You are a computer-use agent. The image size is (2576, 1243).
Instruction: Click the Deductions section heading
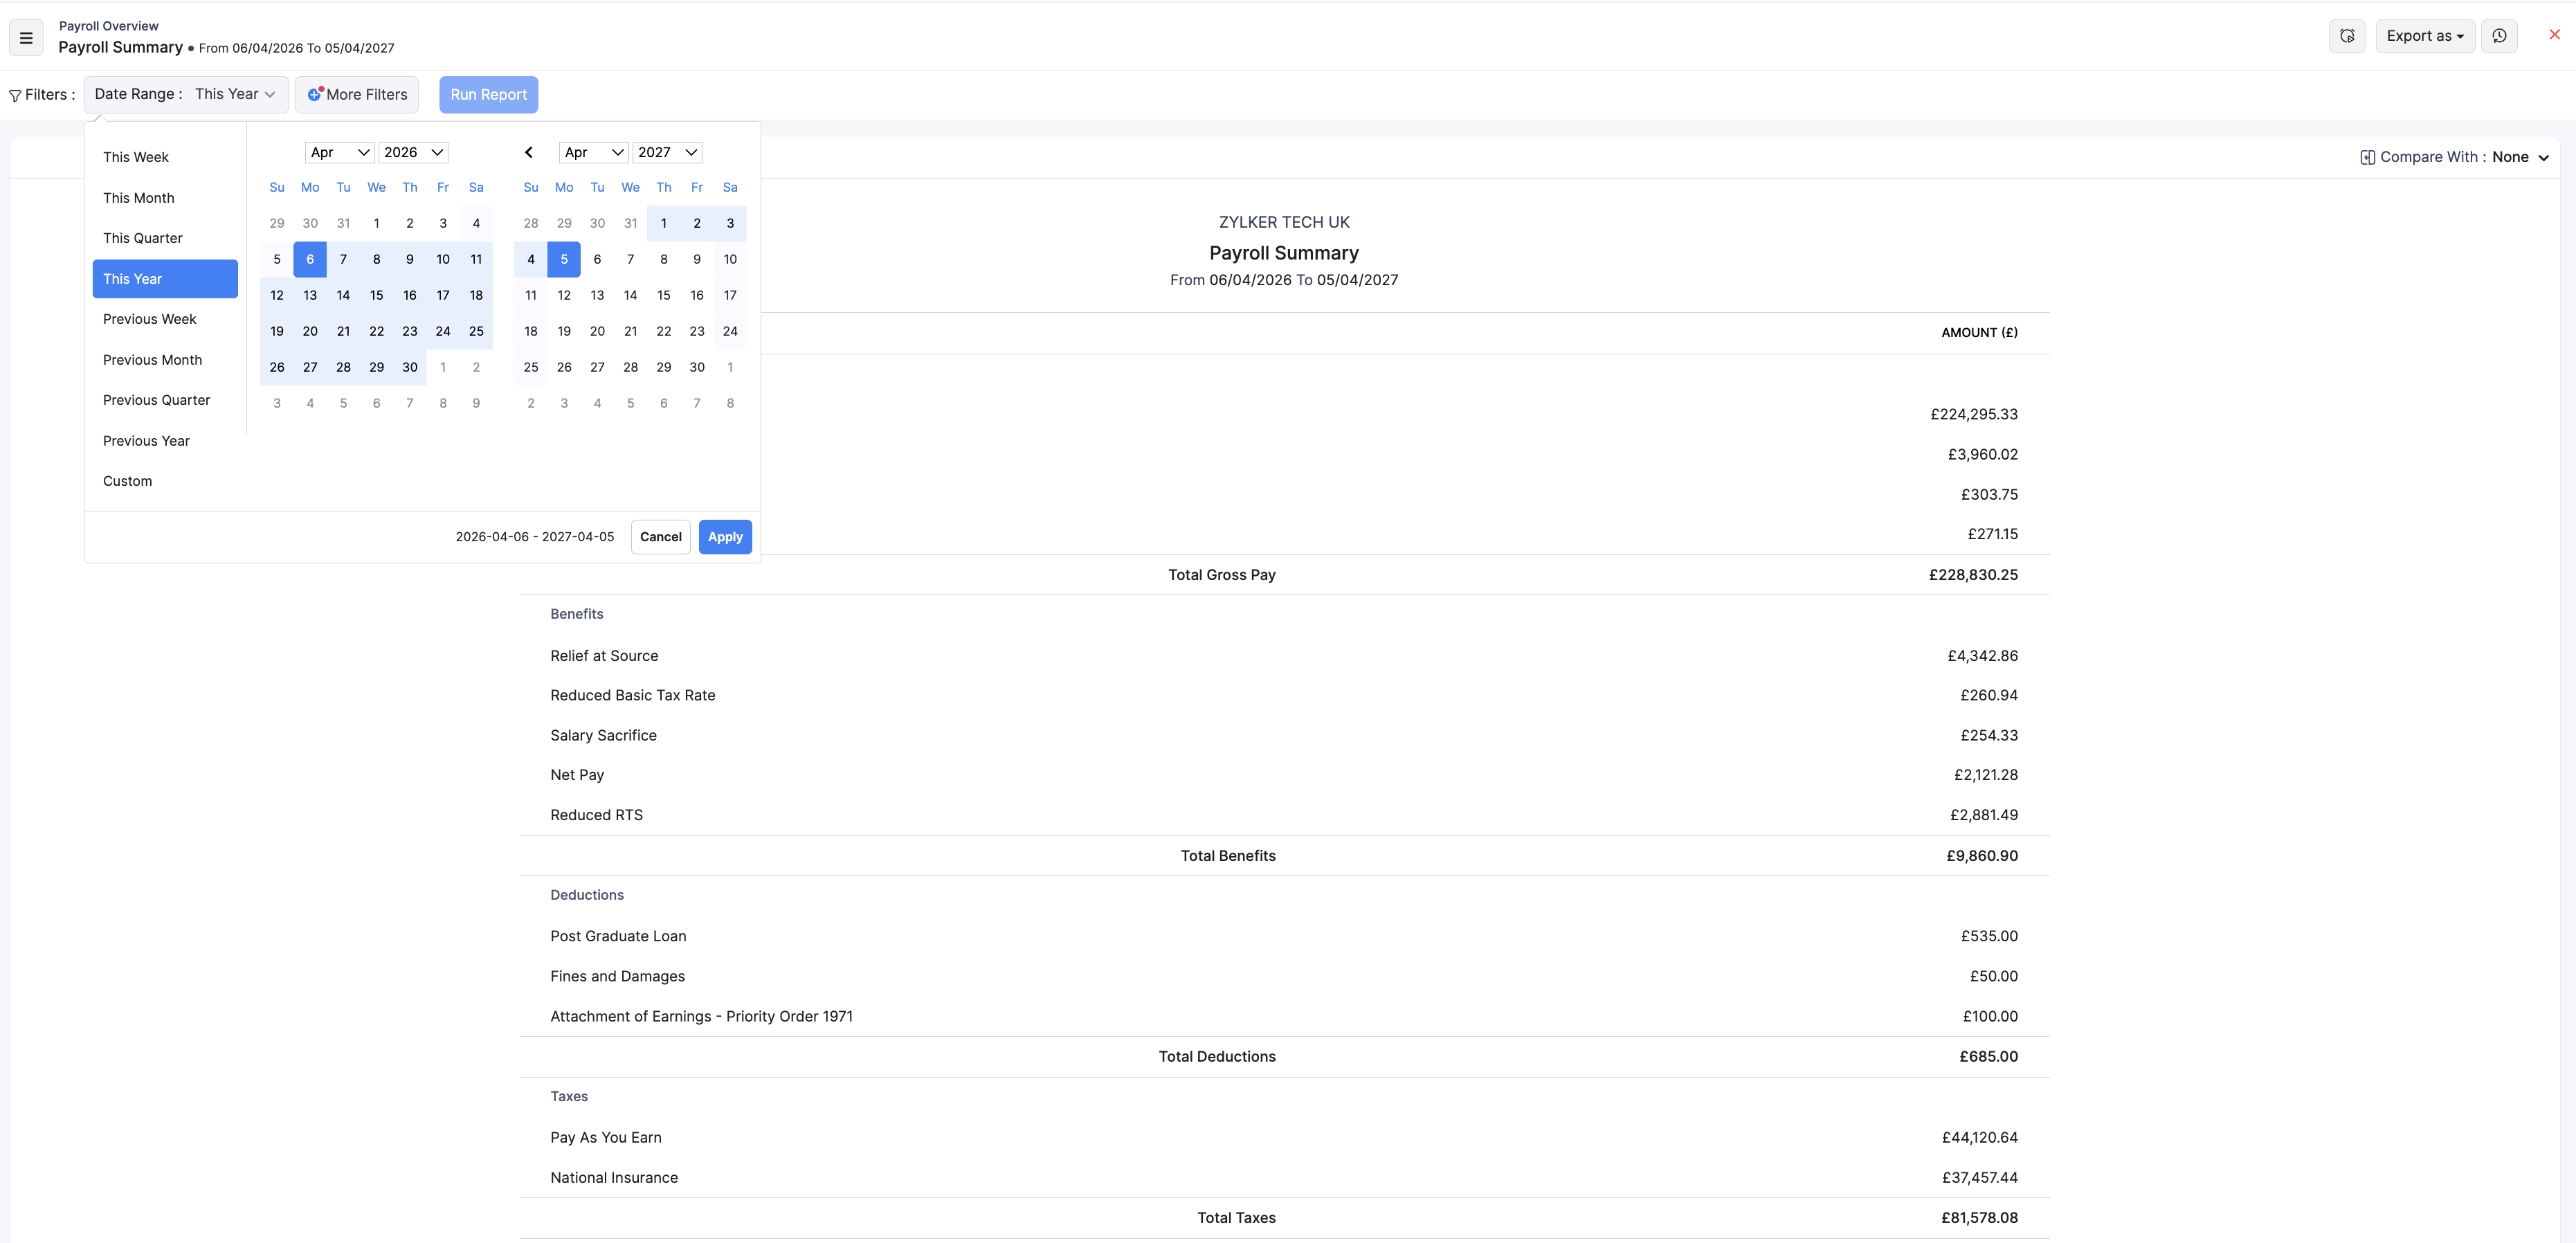(587, 895)
